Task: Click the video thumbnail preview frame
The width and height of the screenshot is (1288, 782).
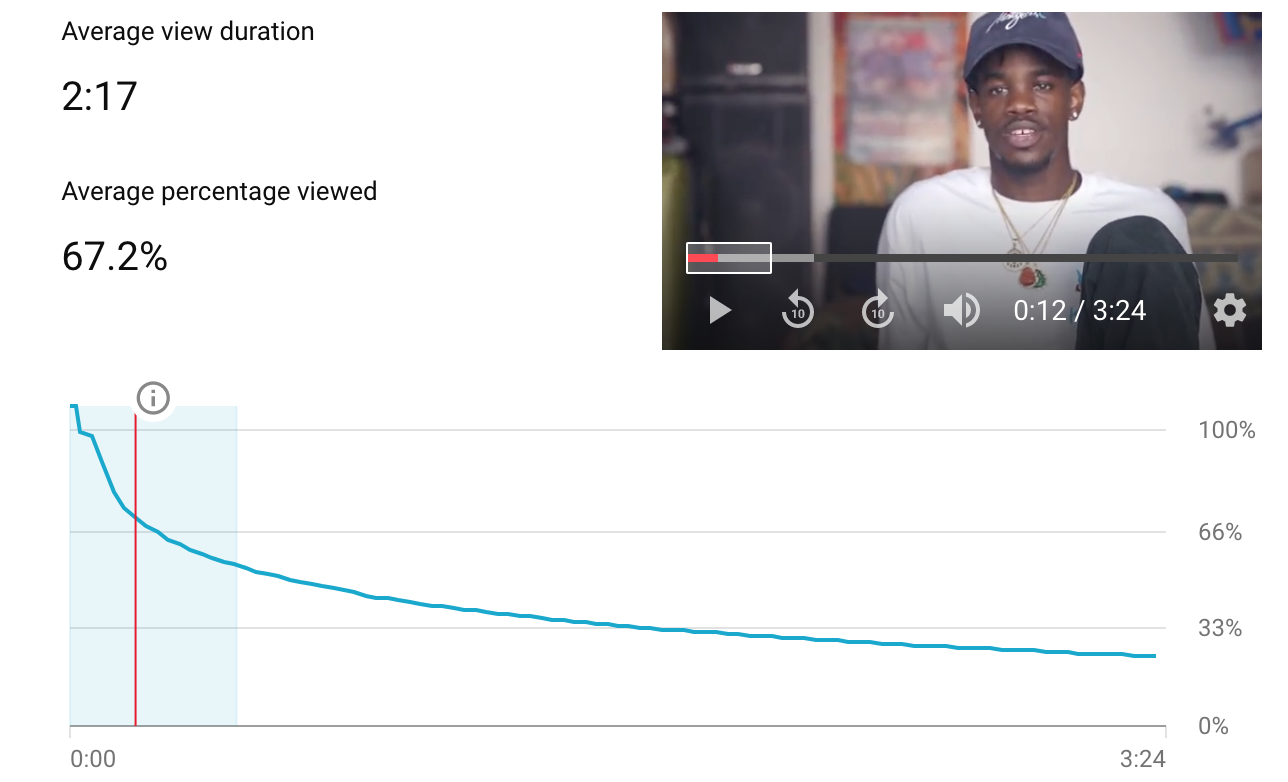Action: [962, 181]
